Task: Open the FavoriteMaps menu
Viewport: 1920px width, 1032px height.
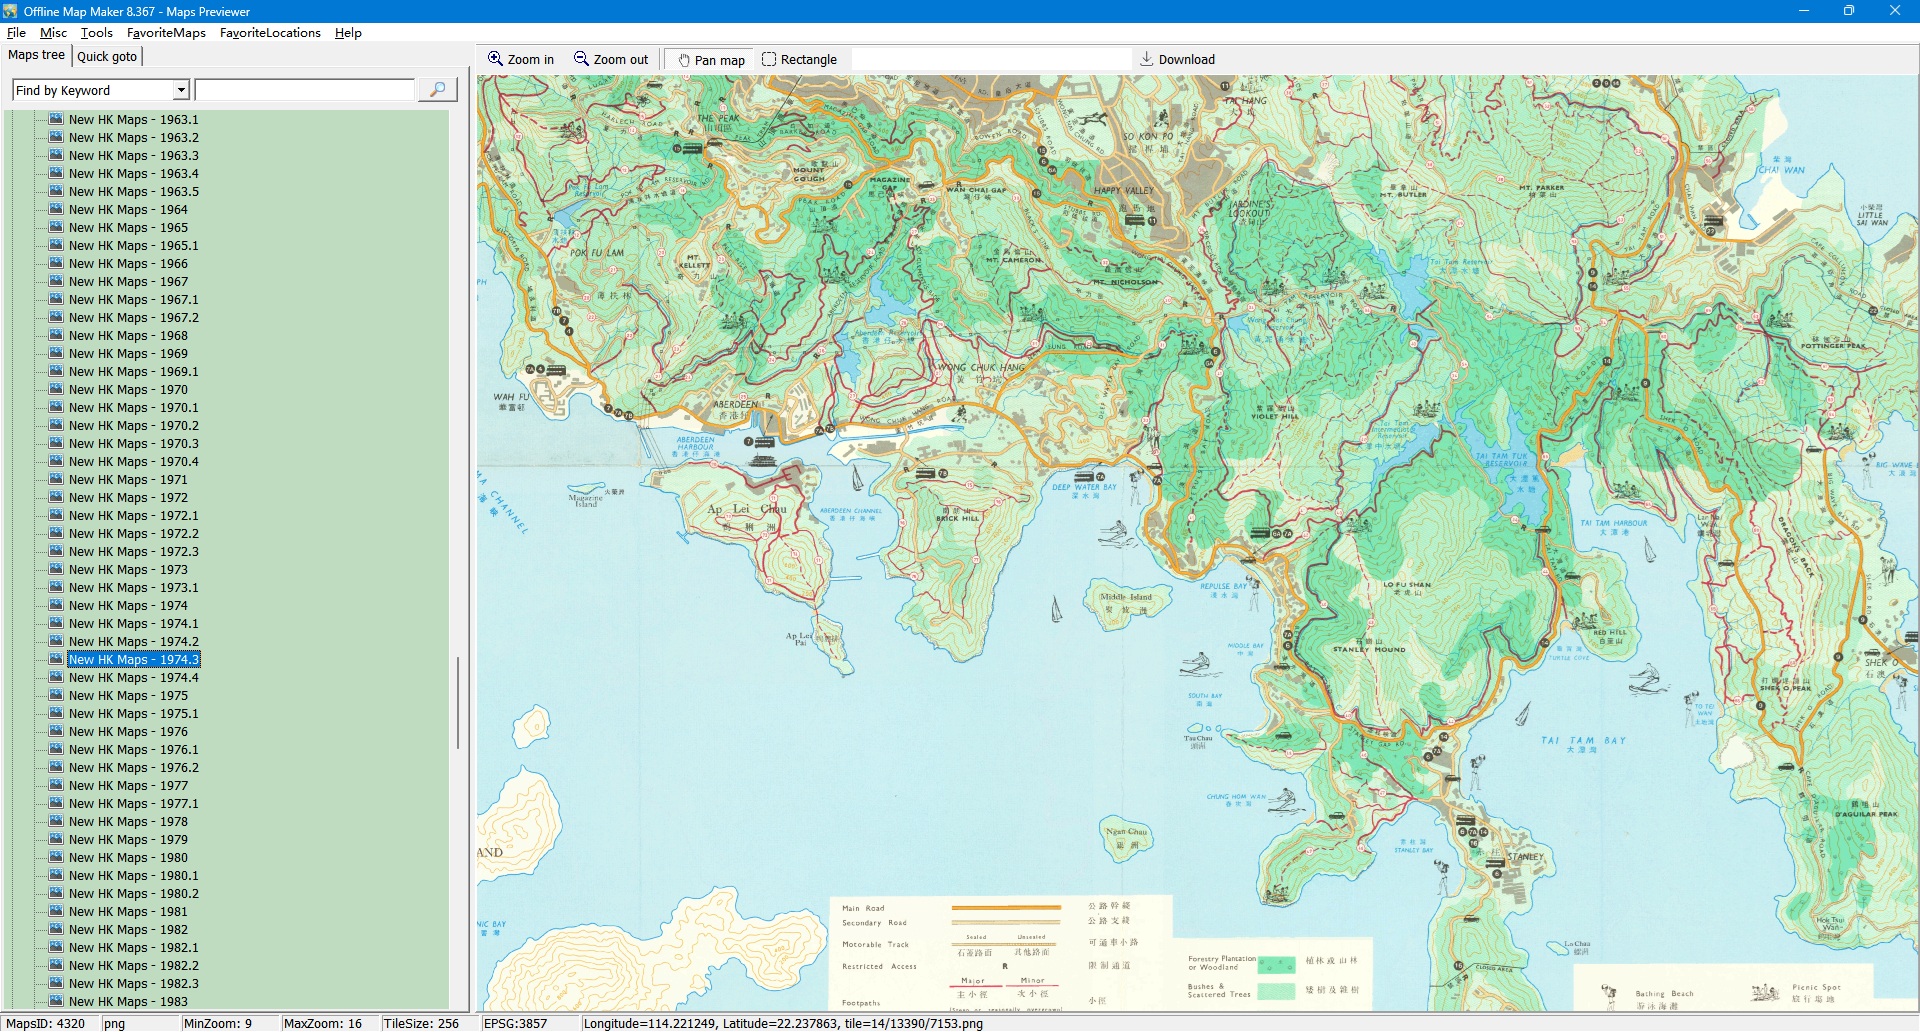Action: (x=166, y=33)
